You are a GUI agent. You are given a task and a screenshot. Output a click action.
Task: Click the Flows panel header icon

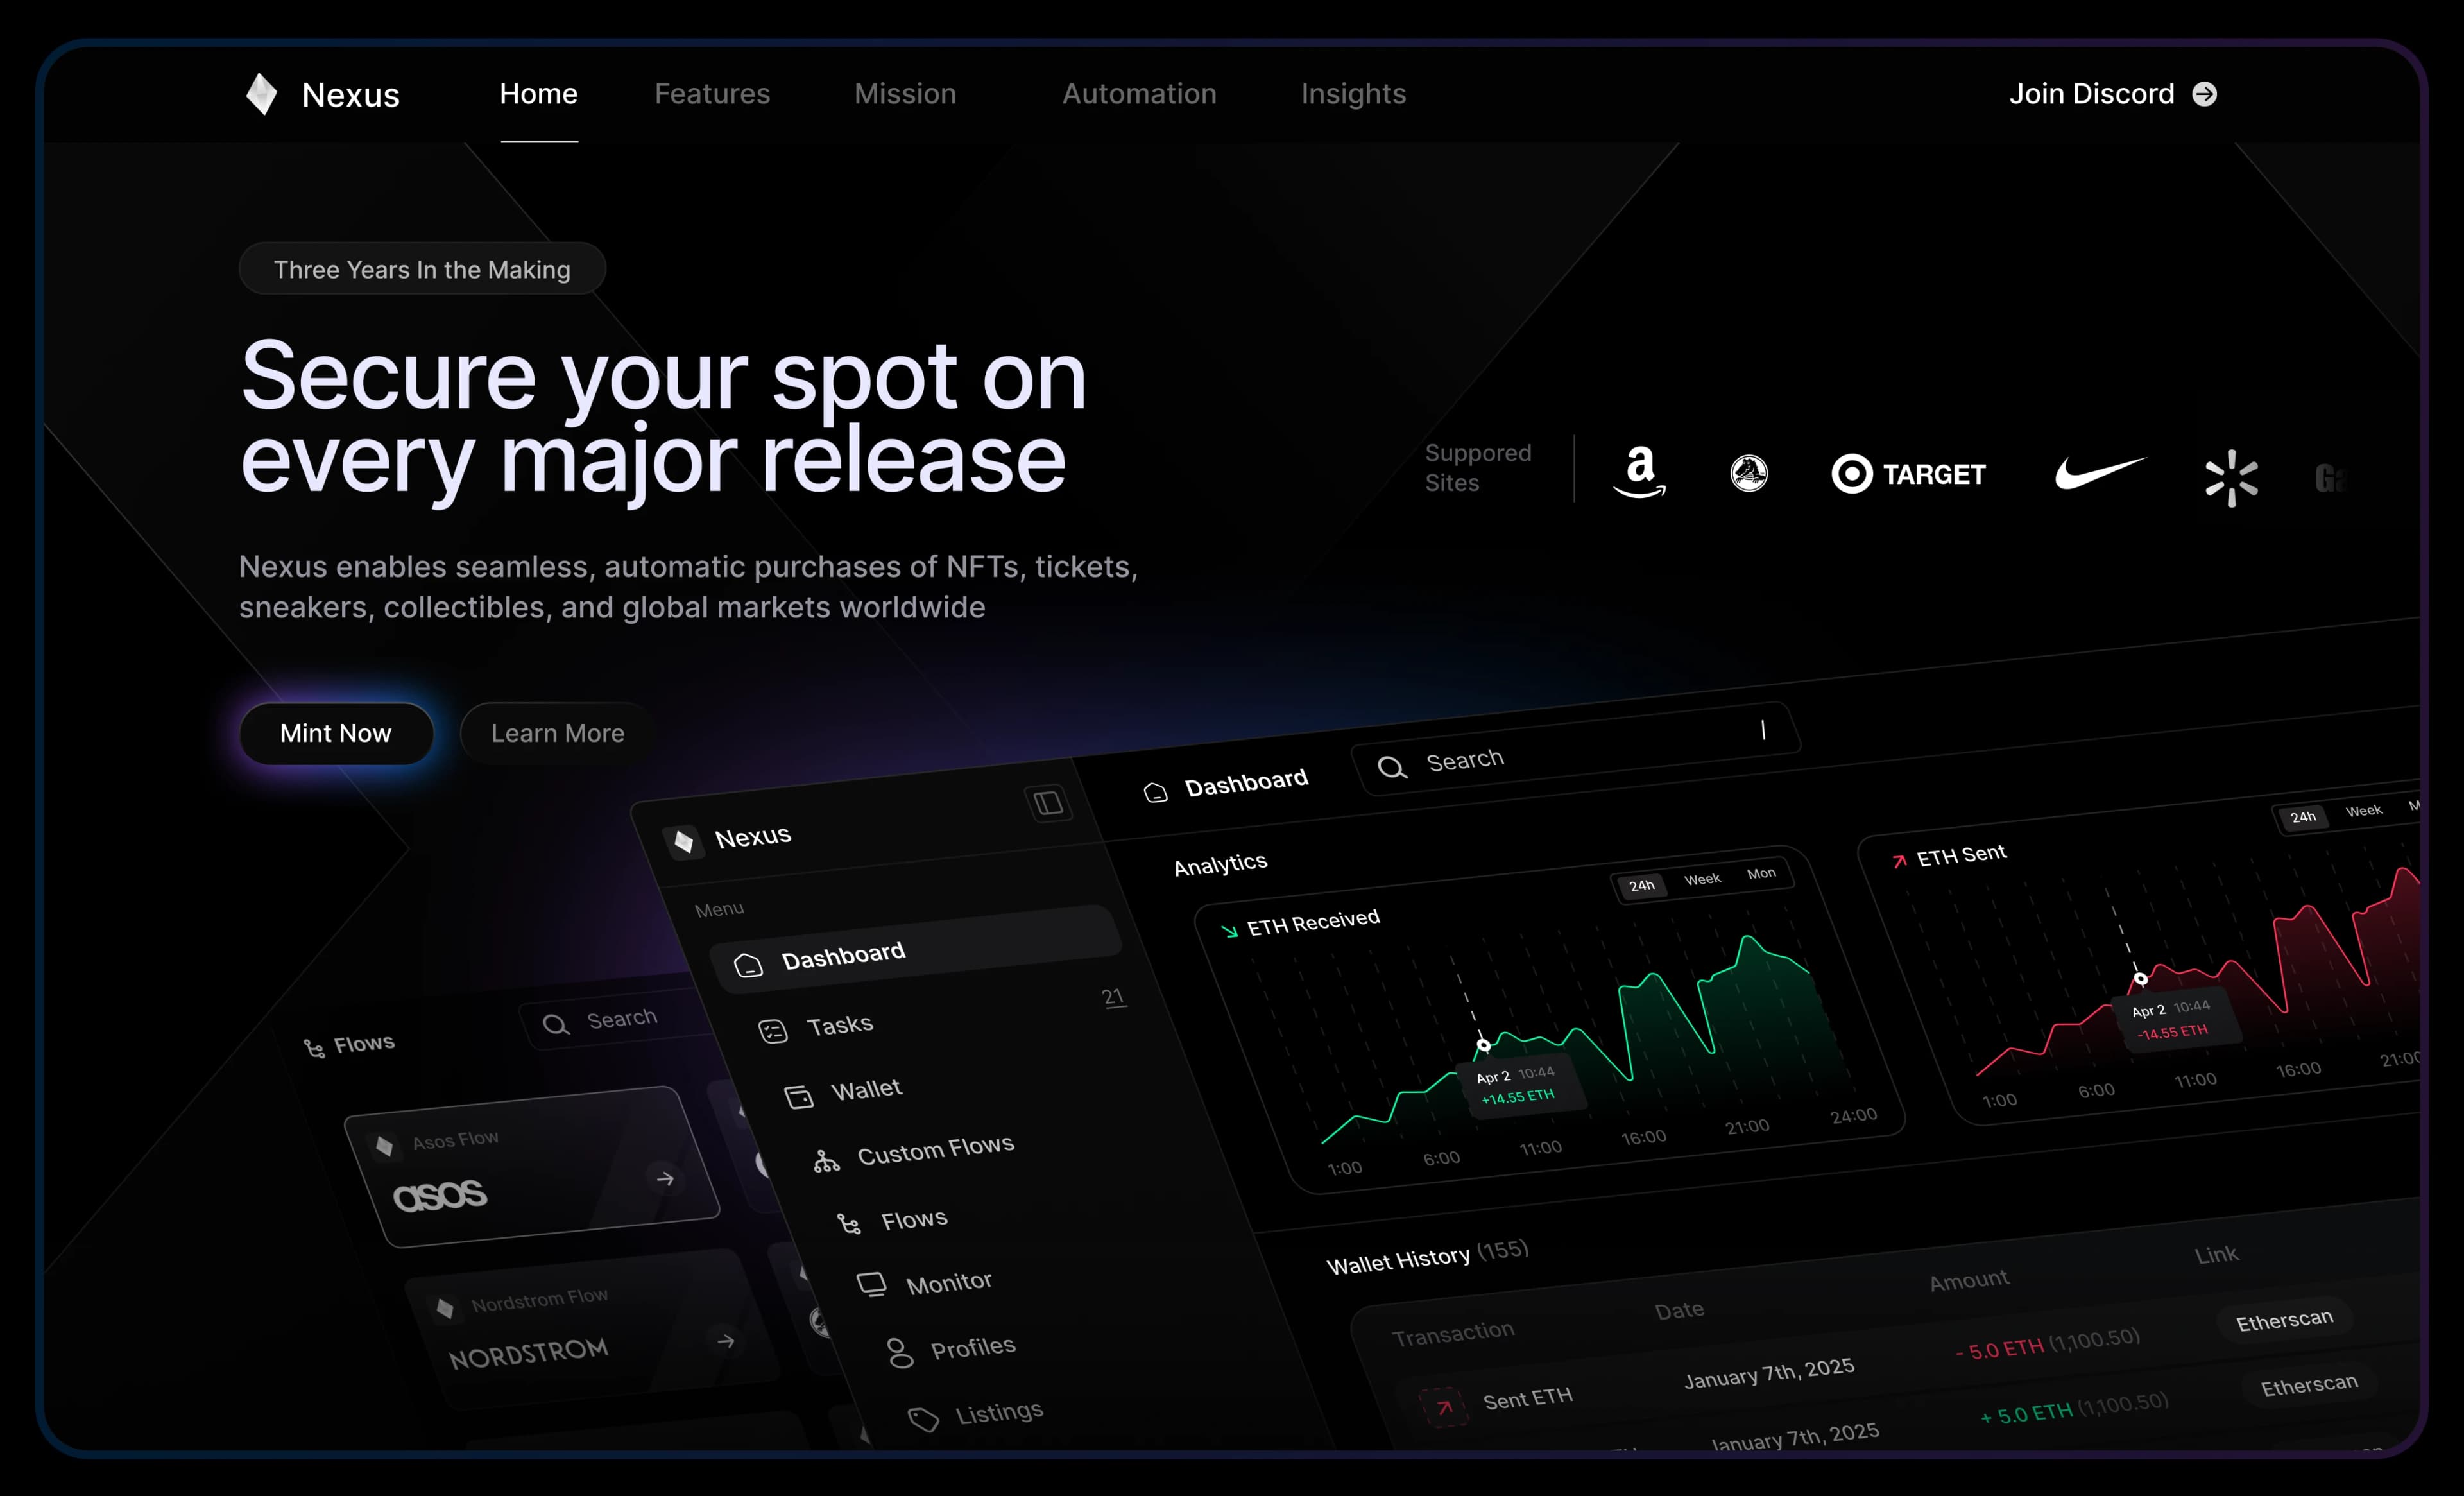[314, 1048]
